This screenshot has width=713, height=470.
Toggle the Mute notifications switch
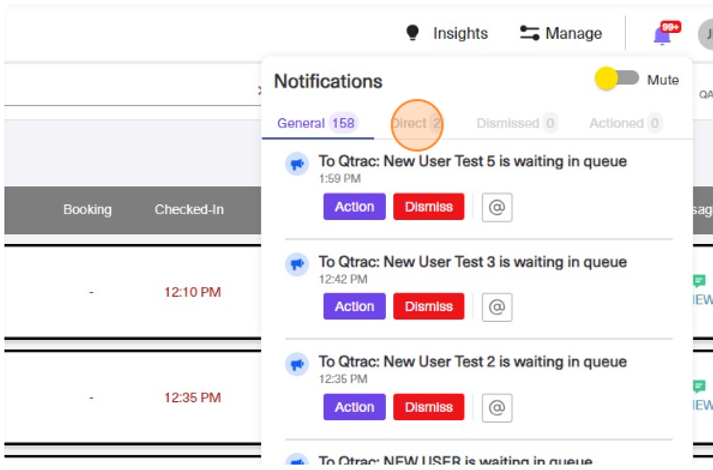tap(617, 79)
